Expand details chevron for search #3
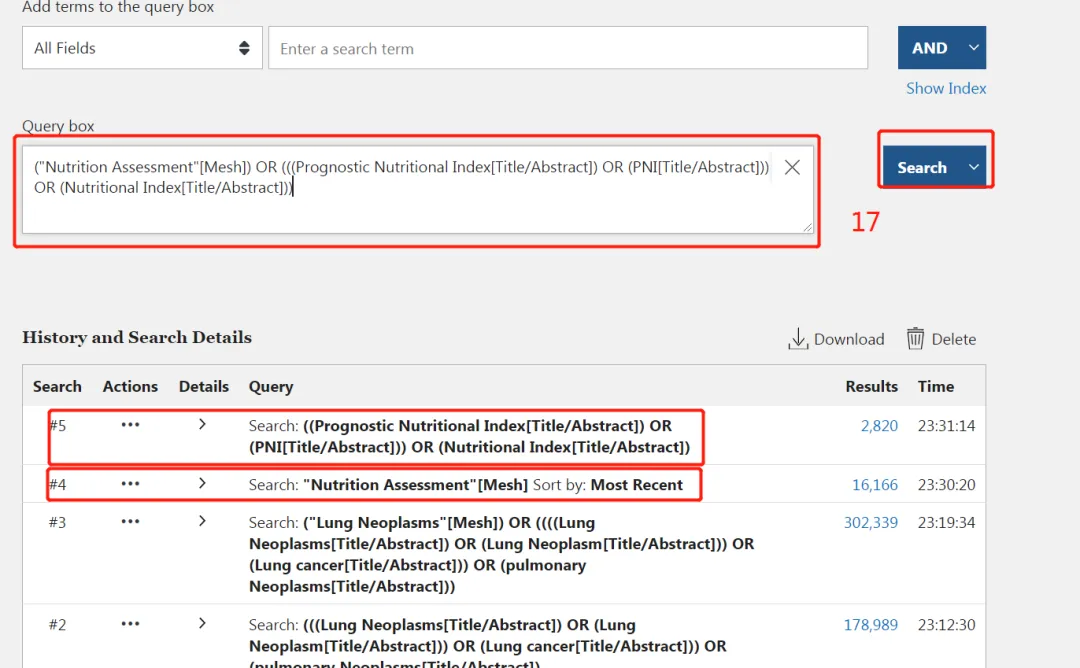Screen dimensions: 1080x668 point(202,521)
